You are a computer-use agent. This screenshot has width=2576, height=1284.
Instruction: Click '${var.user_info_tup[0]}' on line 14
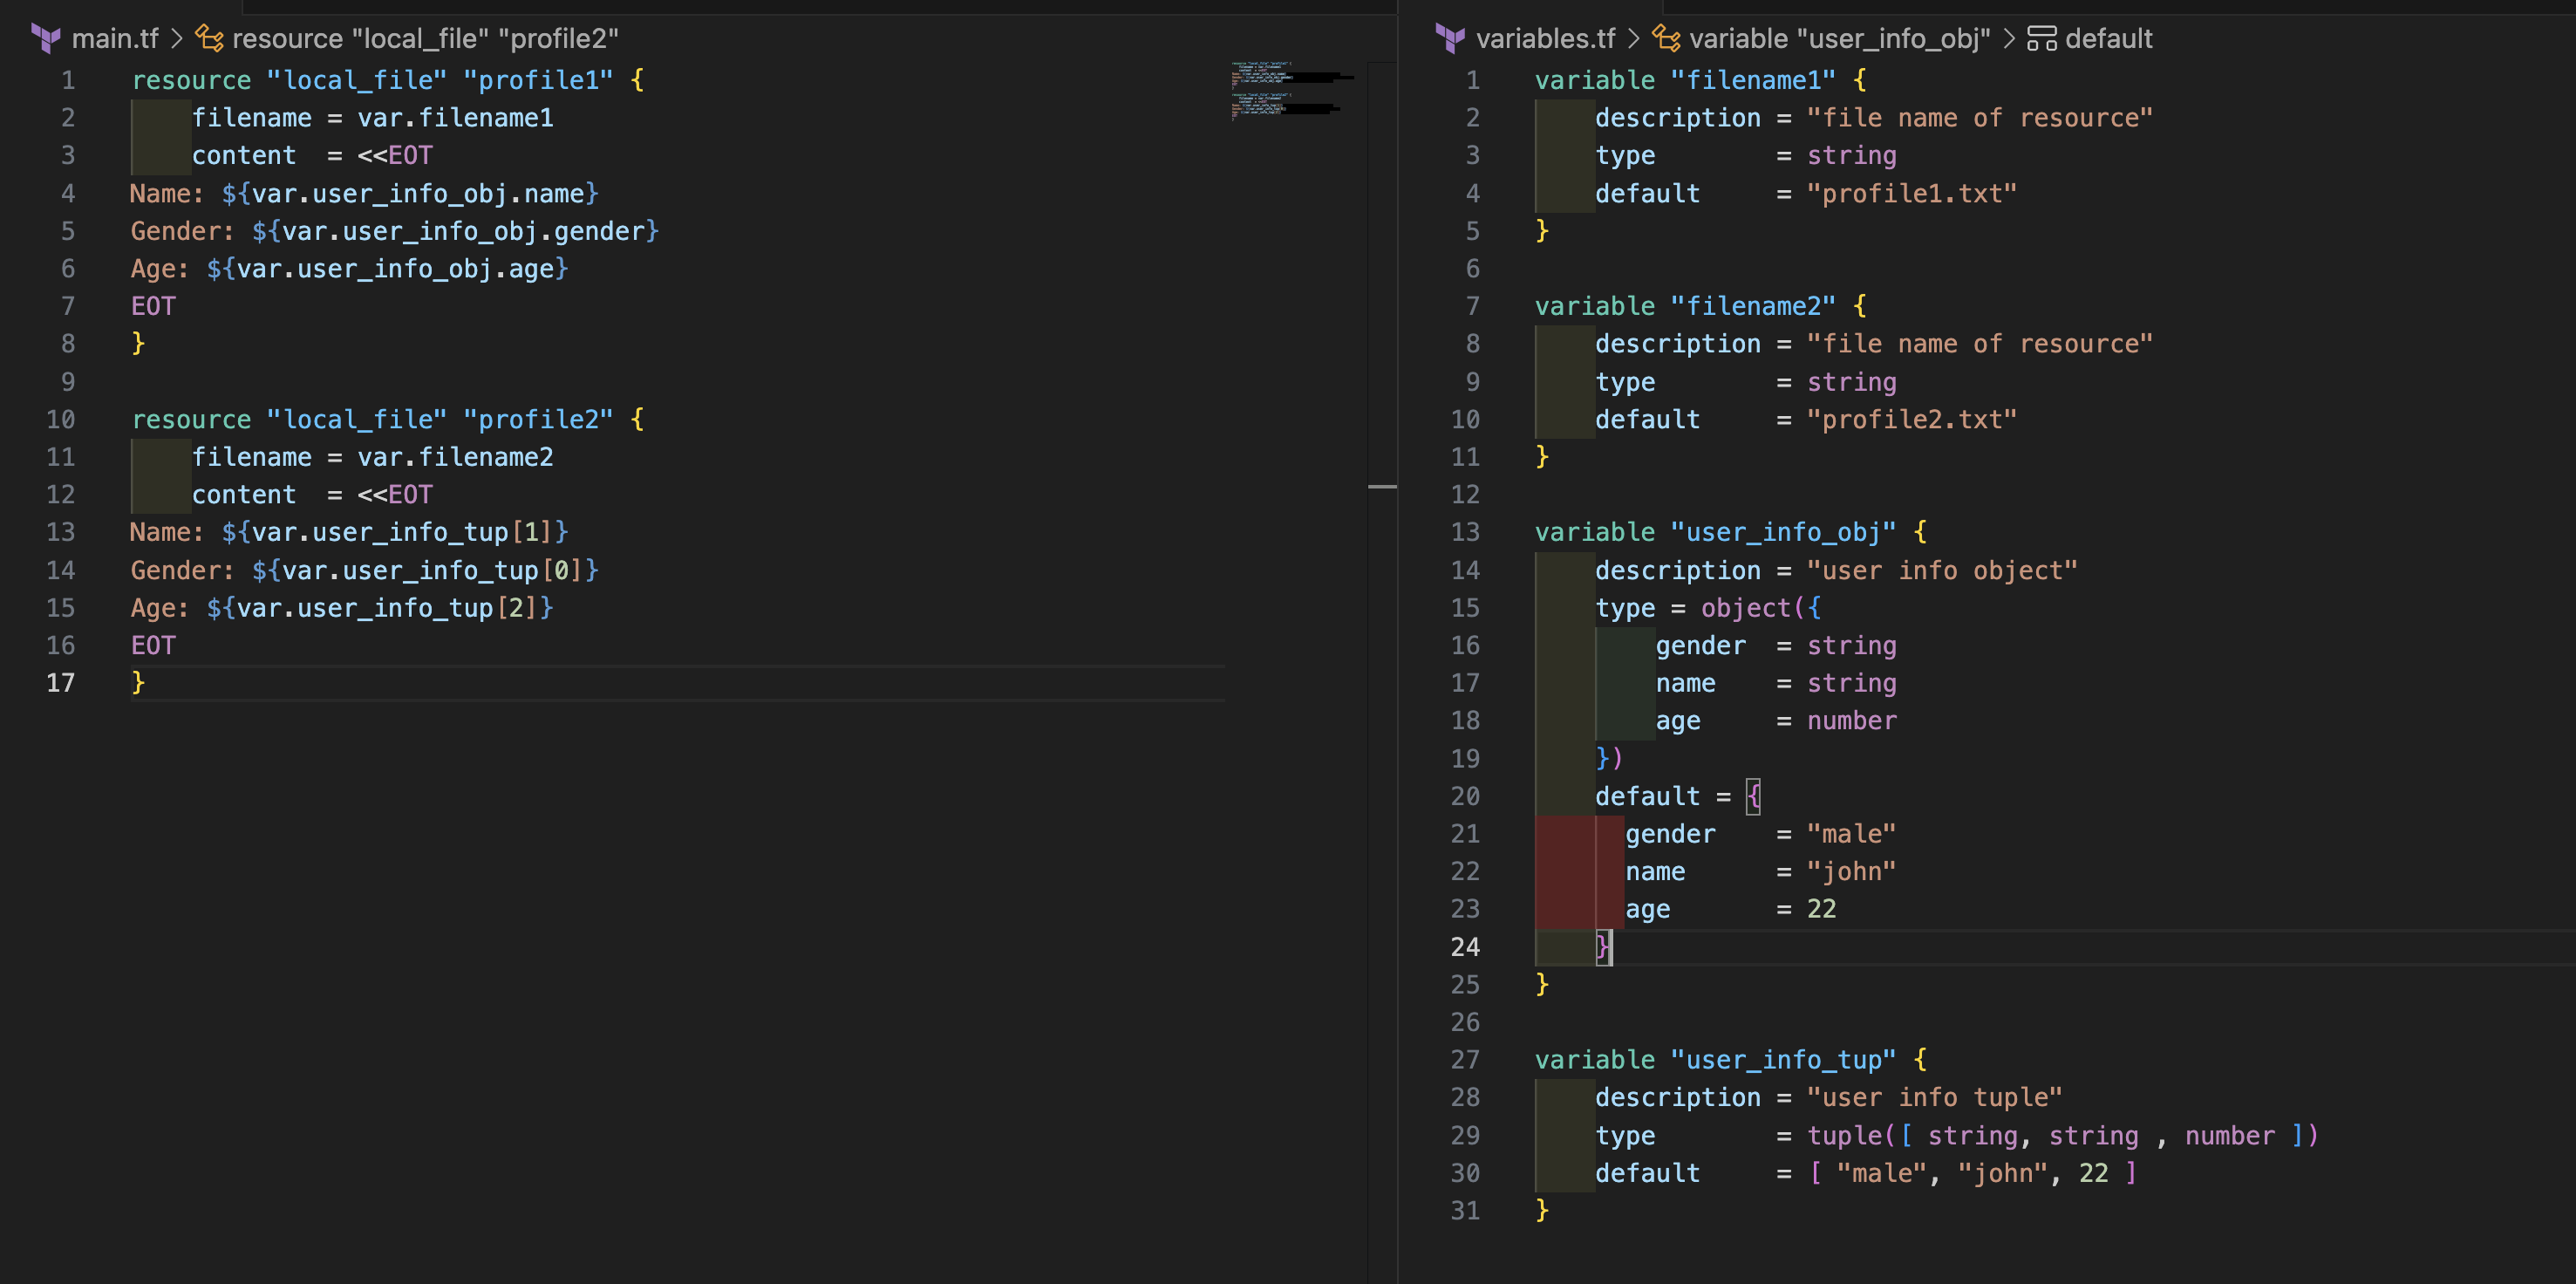[x=426, y=570]
